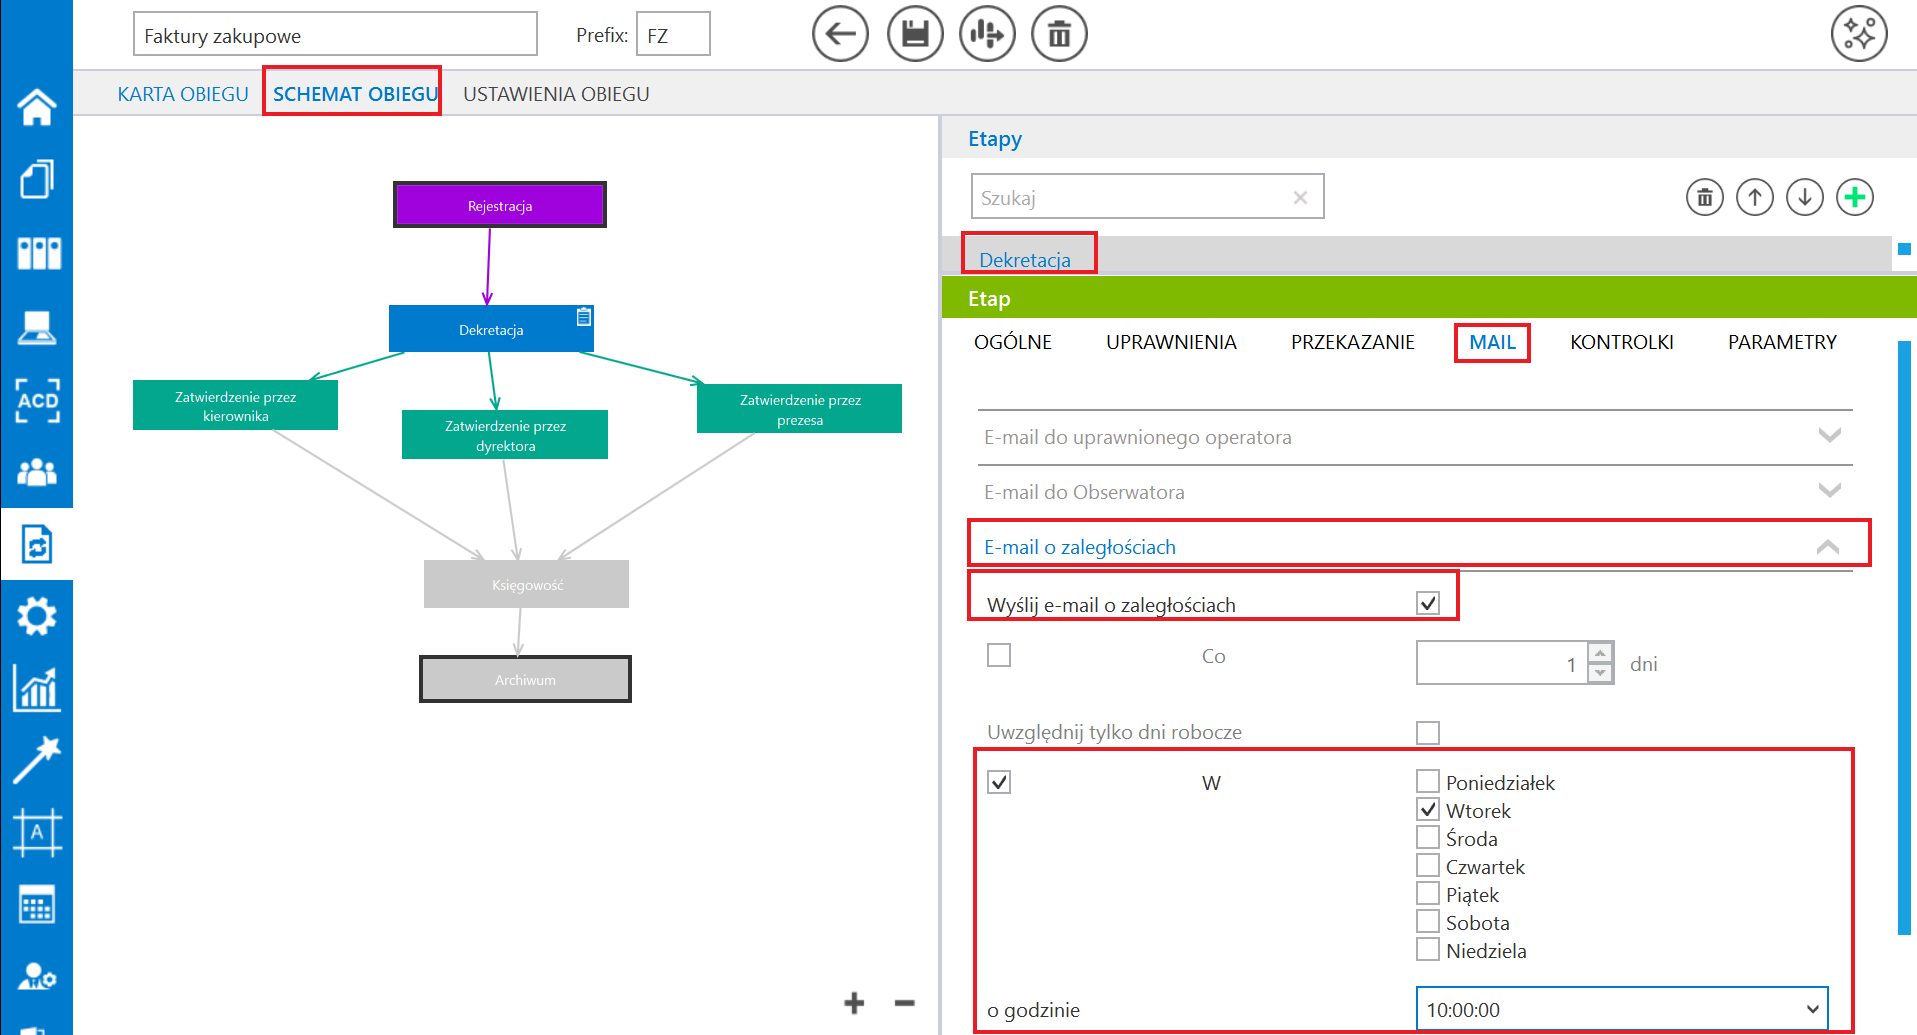Open the binders archive sidebar icon

coord(38,253)
